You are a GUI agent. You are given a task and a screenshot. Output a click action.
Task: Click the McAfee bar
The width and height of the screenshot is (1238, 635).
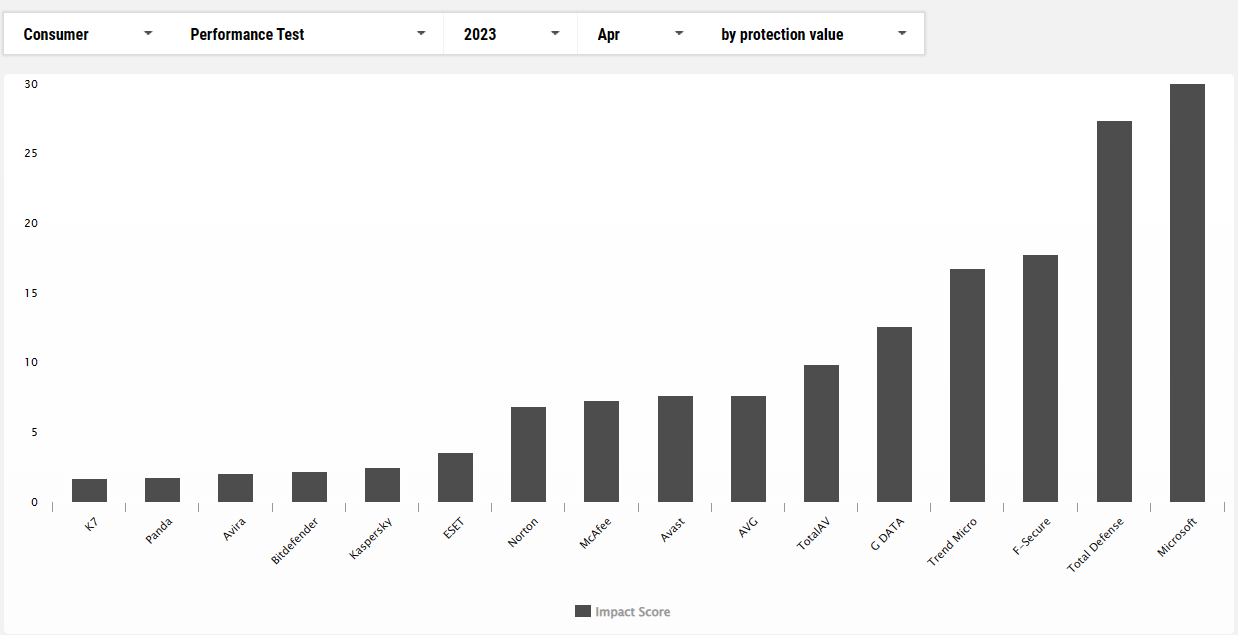(x=601, y=451)
